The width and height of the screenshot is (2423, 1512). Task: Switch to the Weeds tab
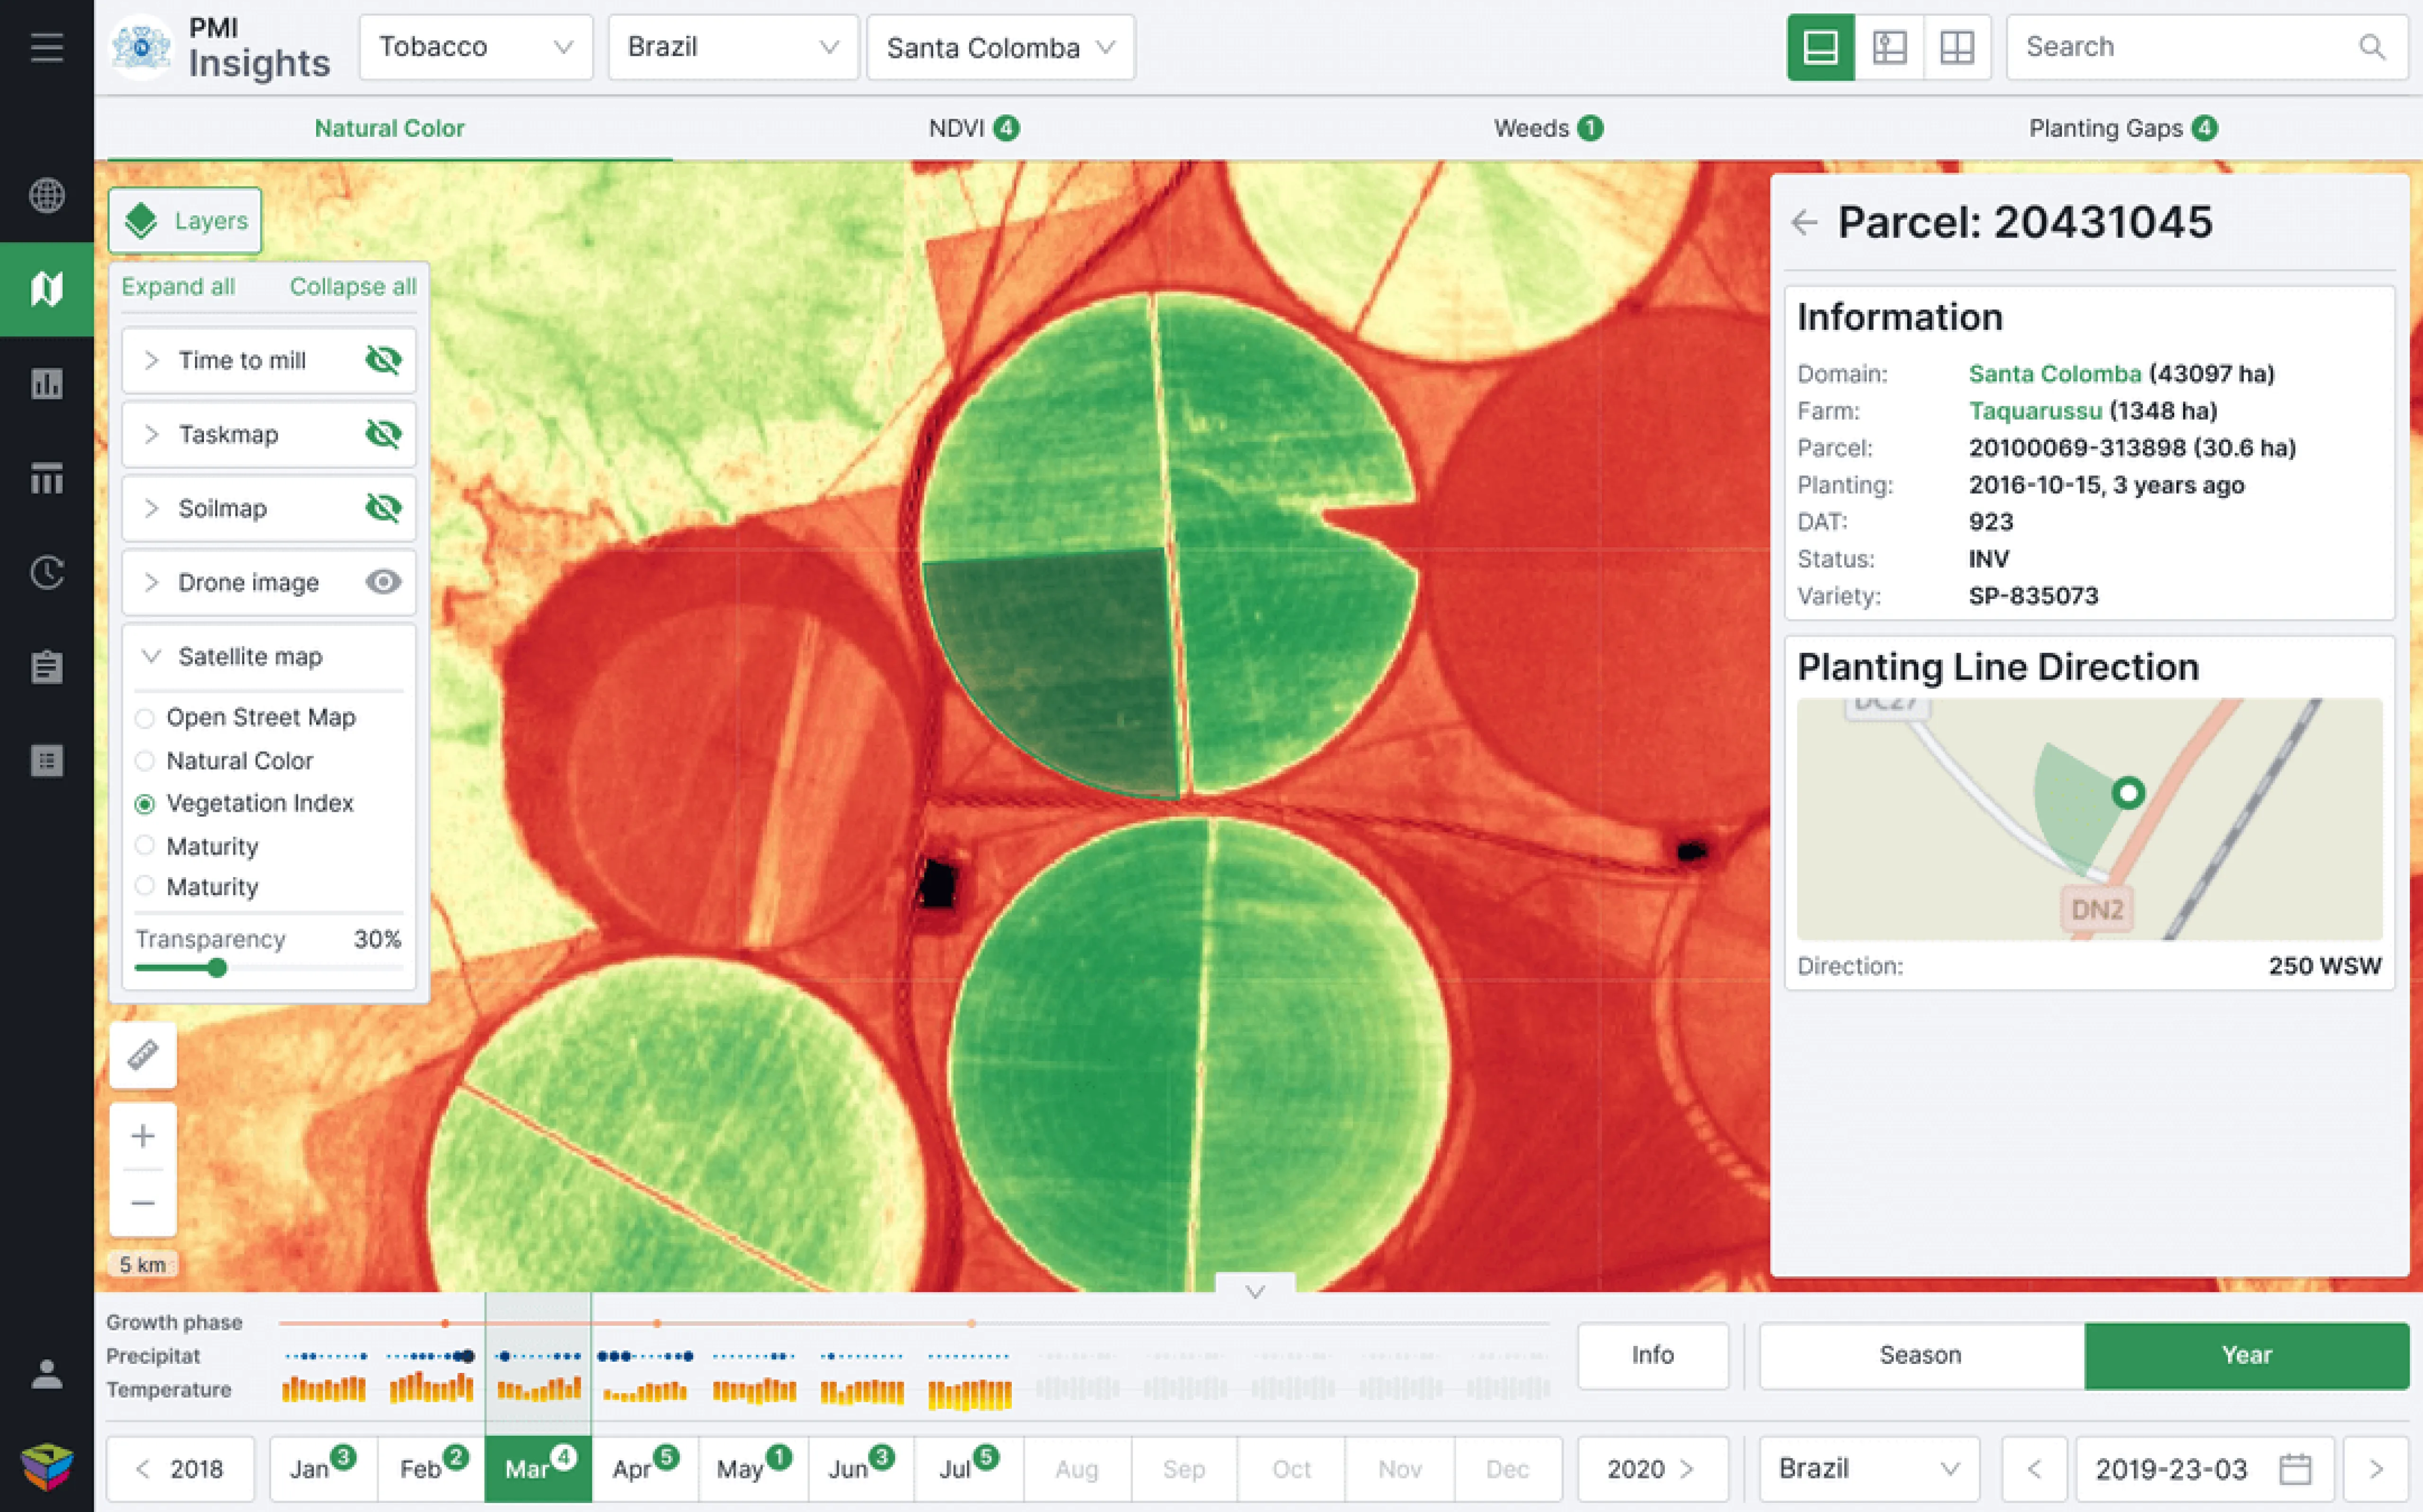tap(1548, 128)
